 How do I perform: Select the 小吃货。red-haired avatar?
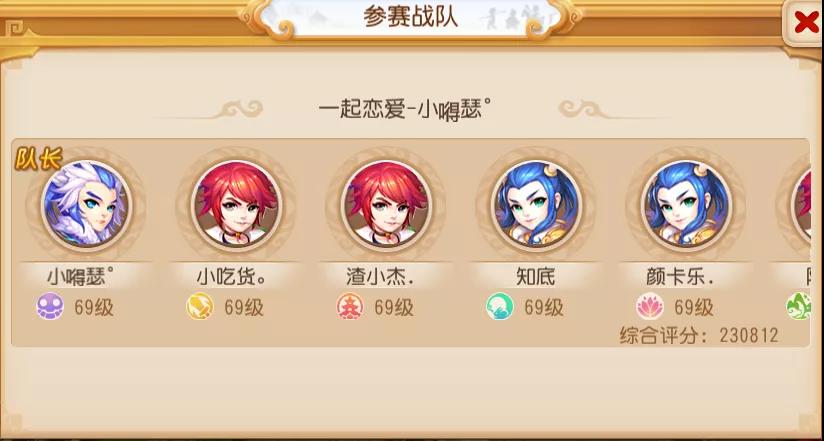[236, 205]
